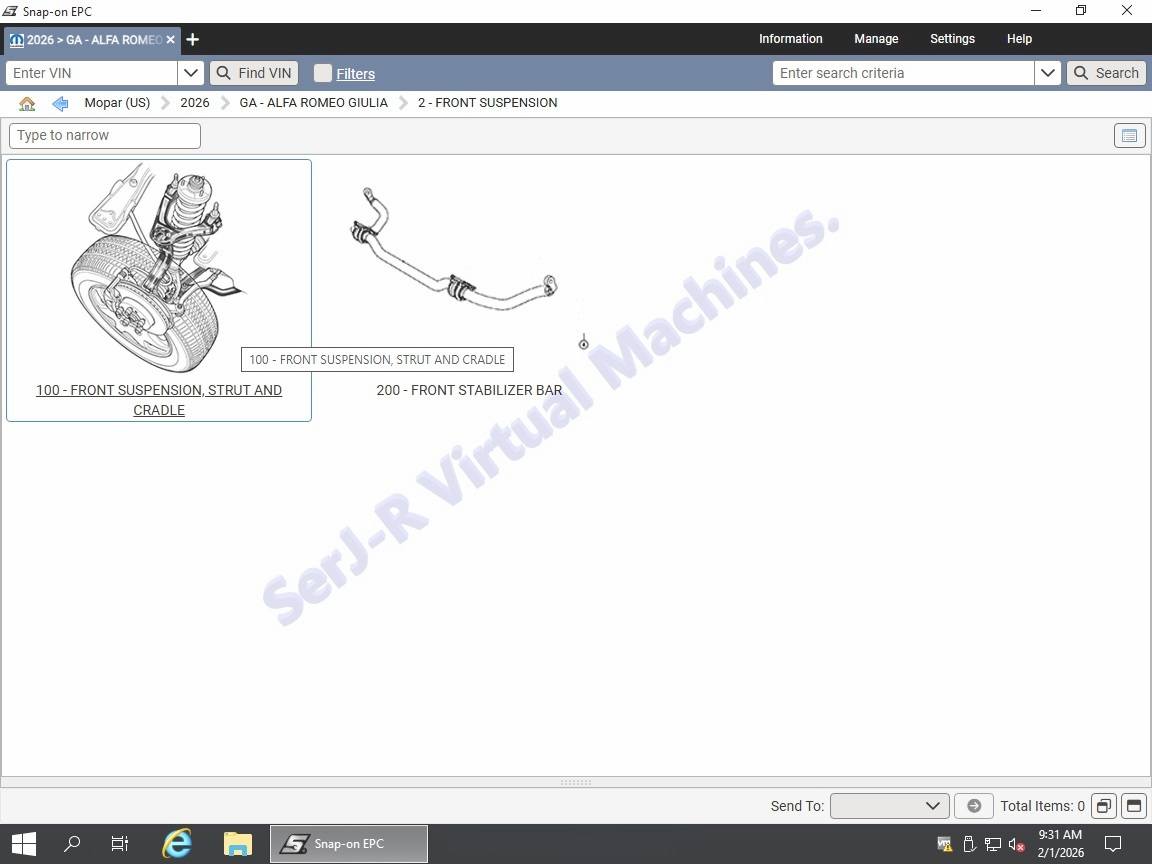Open the Settings menu
This screenshot has width=1152, height=864.
[951, 39]
